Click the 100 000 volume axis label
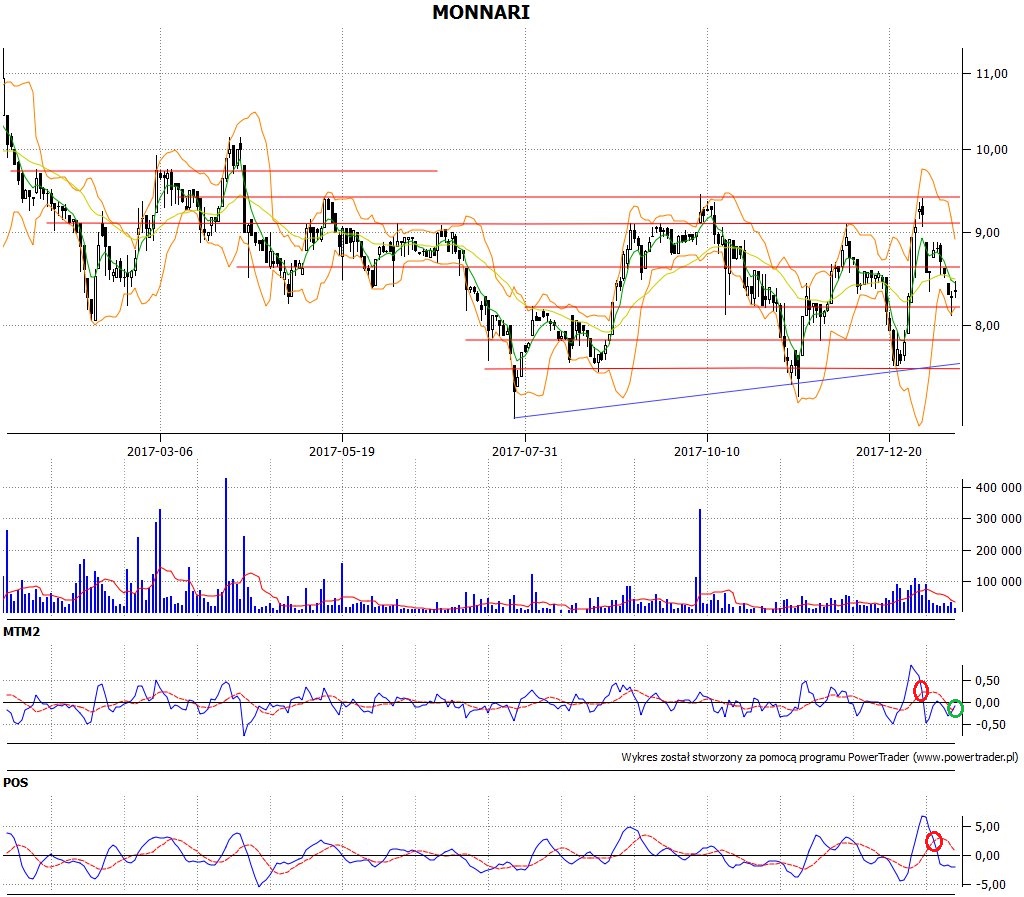Image resolution: width=1024 pixels, height=897 pixels. 999,581
